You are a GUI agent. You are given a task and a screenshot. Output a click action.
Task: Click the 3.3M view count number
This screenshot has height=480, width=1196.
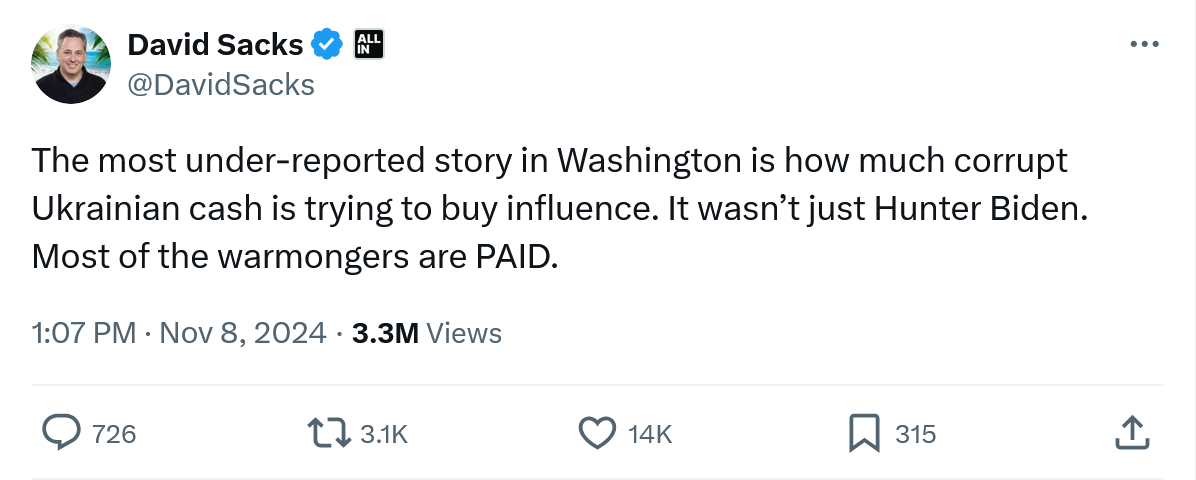(x=385, y=333)
